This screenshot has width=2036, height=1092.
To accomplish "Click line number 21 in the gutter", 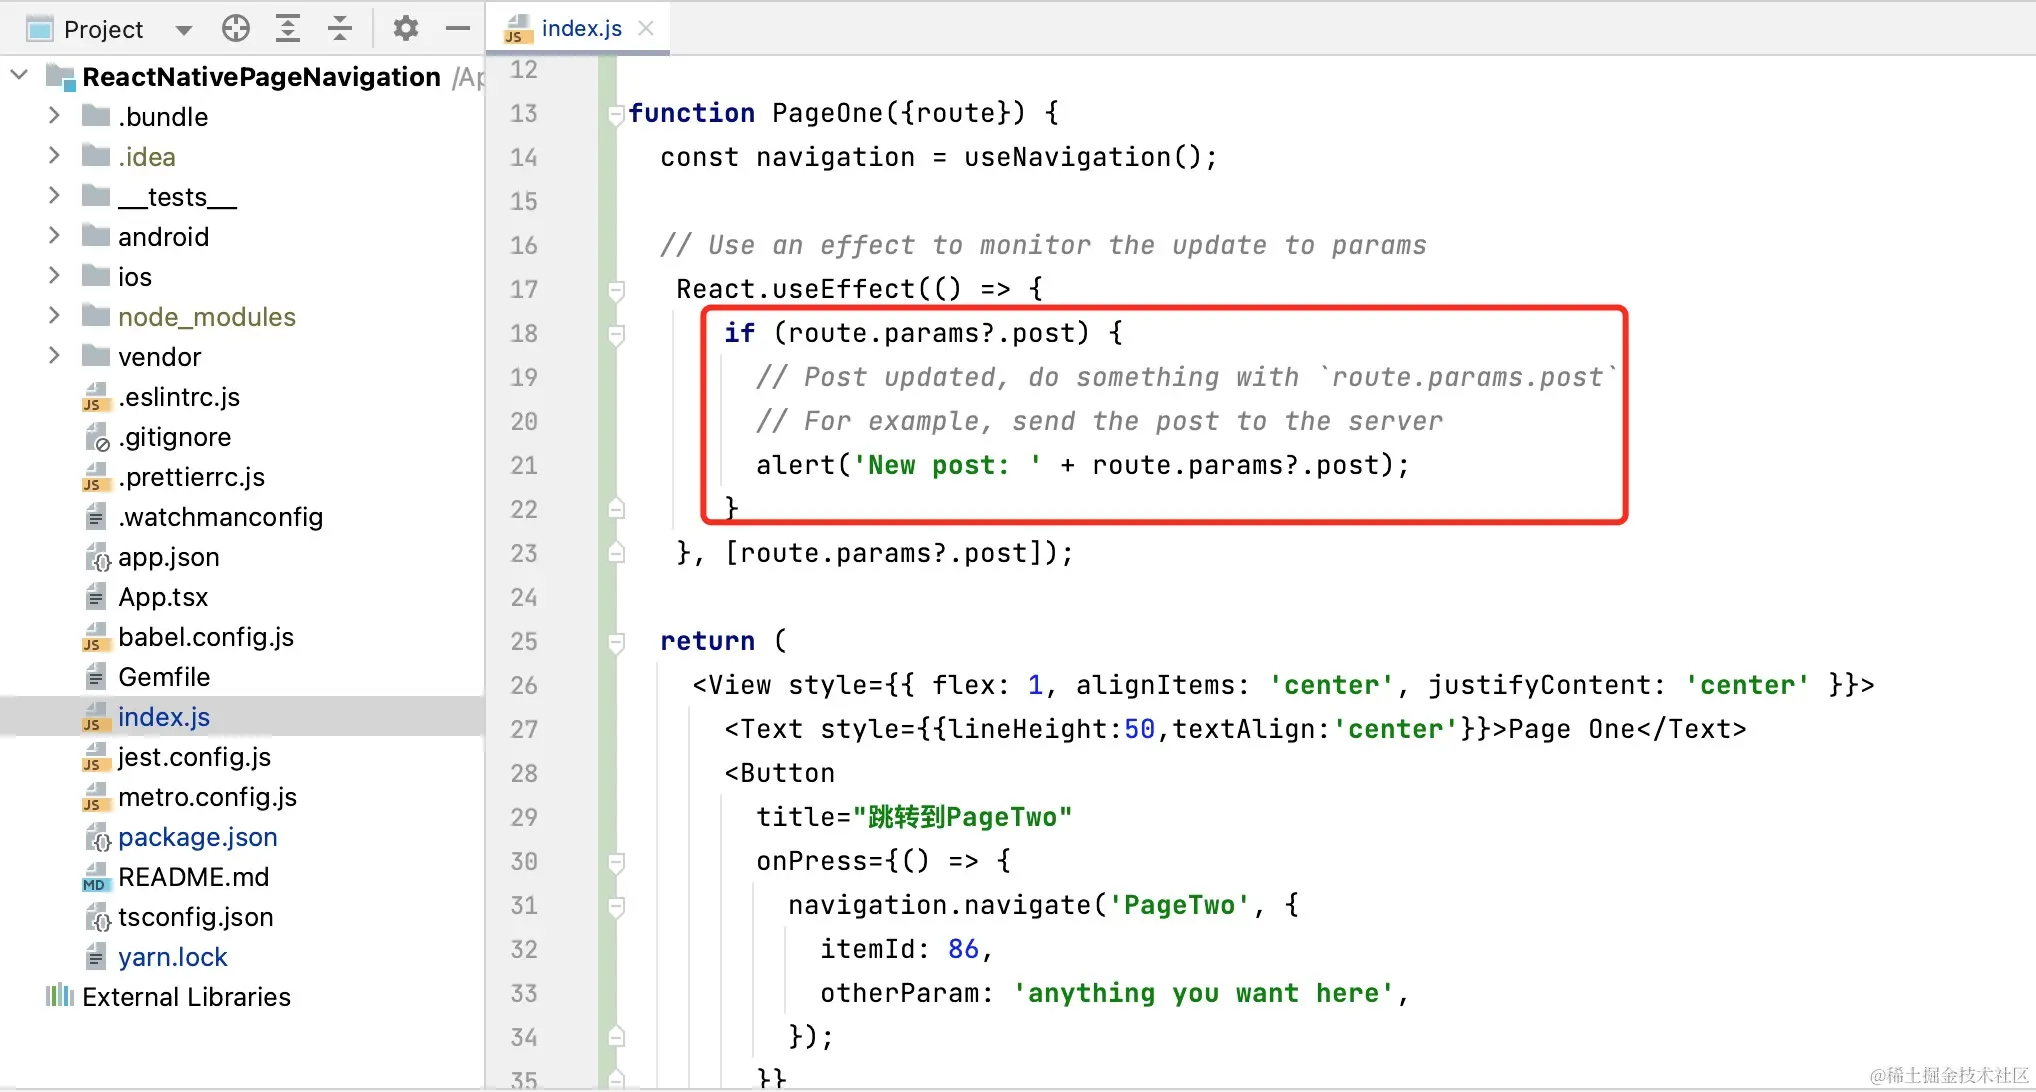I will coord(524,465).
